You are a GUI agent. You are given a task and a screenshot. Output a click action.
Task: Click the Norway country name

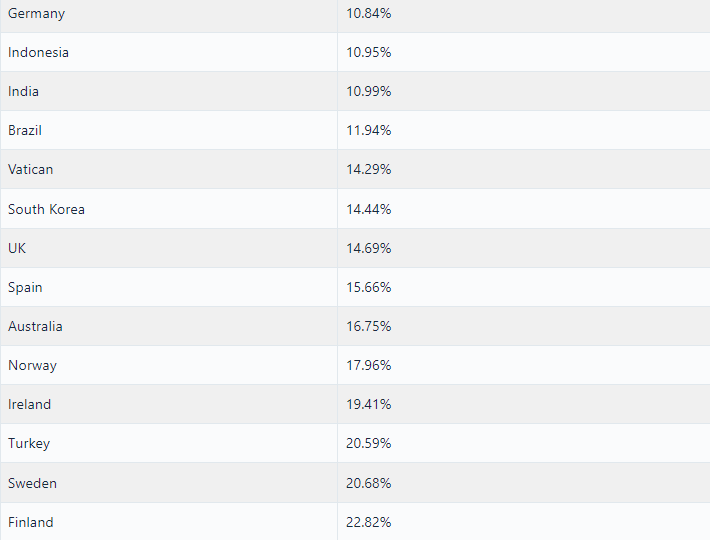tap(33, 365)
